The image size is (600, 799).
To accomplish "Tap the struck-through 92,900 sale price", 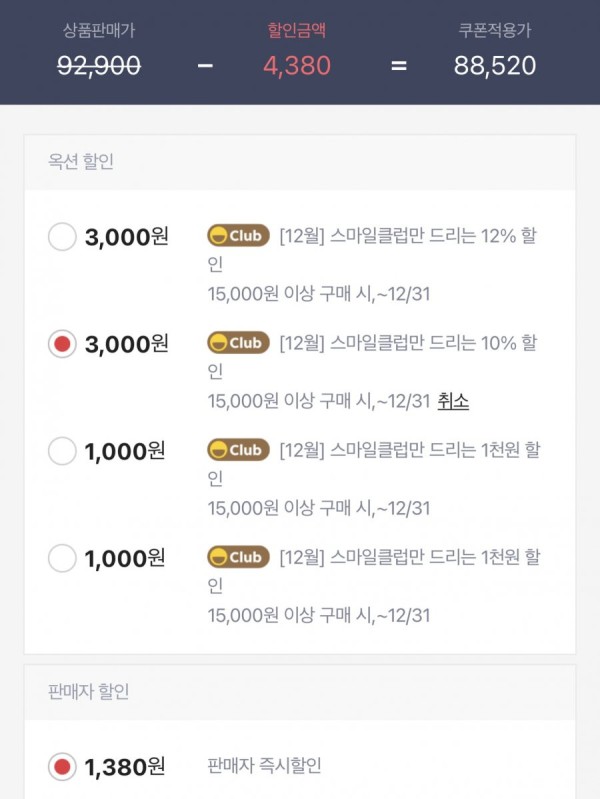I will (x=99, y=66).
